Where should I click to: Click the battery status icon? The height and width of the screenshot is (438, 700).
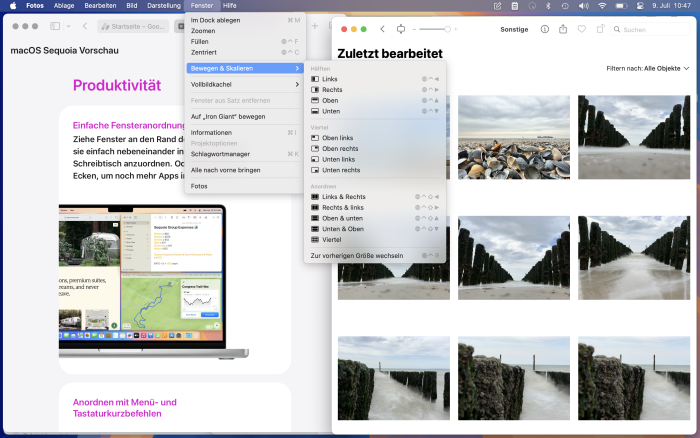point(621,5)
